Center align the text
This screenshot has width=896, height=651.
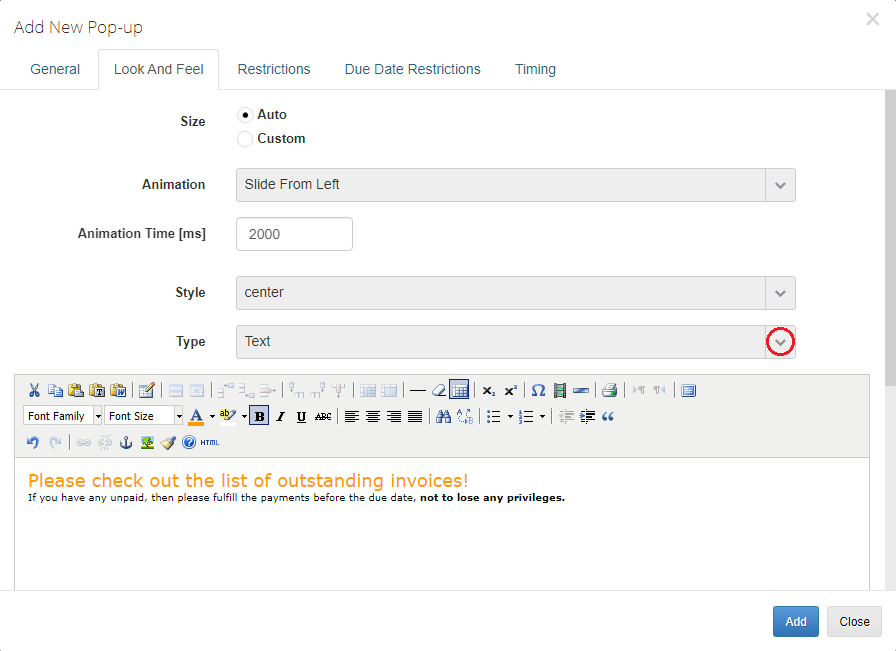(373, 417)
